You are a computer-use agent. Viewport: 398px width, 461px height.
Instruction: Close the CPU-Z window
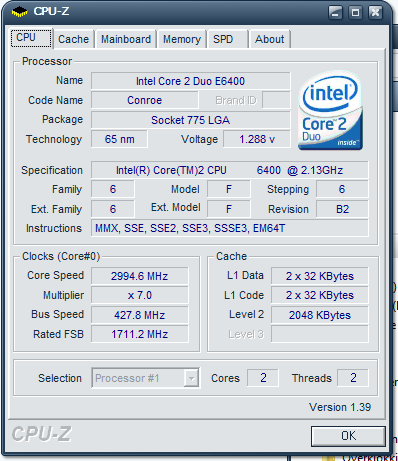(x=375, y=13)
